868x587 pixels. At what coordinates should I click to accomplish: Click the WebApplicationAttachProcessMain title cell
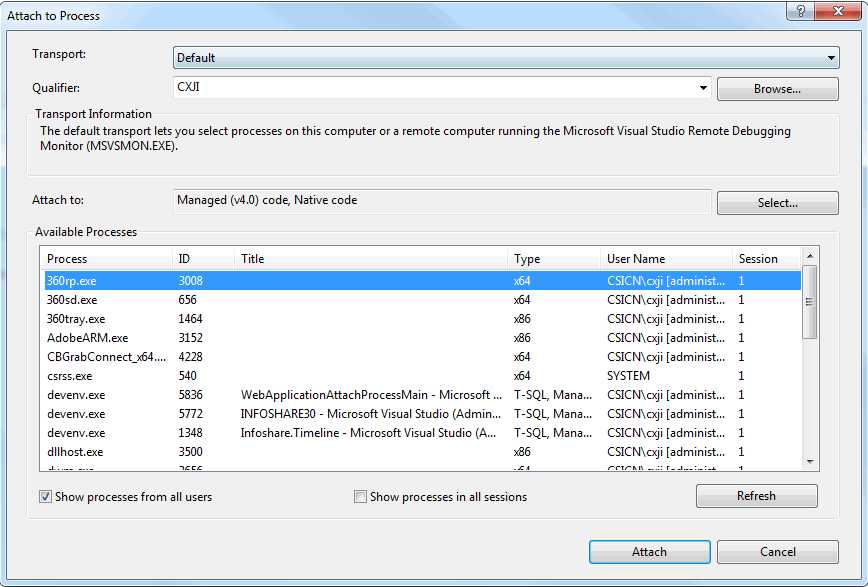[x=371, y=395]
